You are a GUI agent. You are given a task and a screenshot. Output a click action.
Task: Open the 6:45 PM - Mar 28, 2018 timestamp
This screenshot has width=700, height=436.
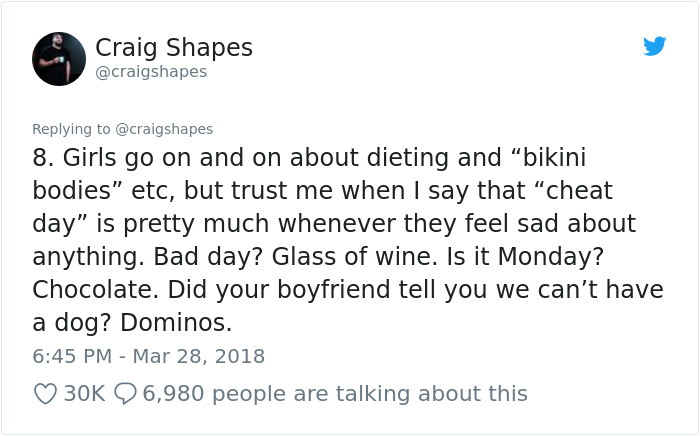pos(149,356)
